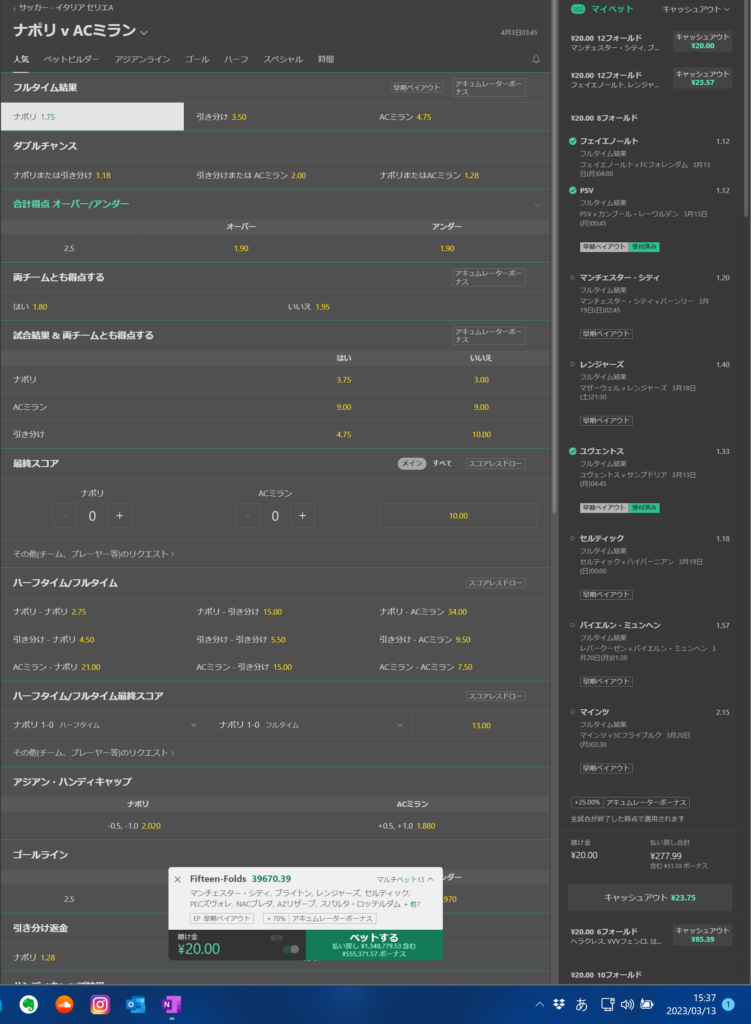Click the volume speaker tray icon
The image size is (751, 1024).
tap(627, 1004)
